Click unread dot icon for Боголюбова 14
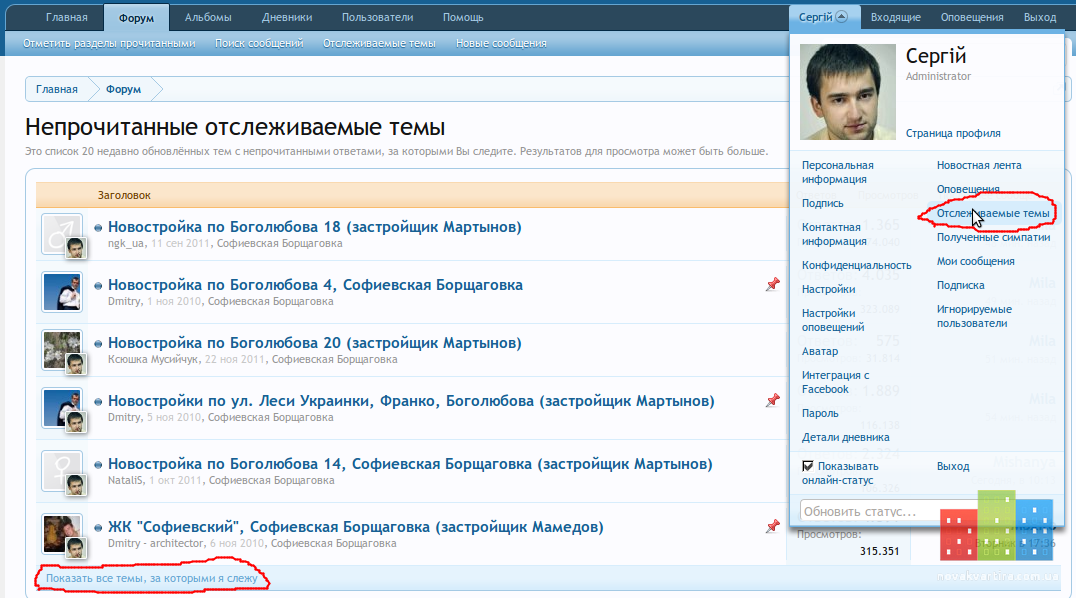 point(98,465)
